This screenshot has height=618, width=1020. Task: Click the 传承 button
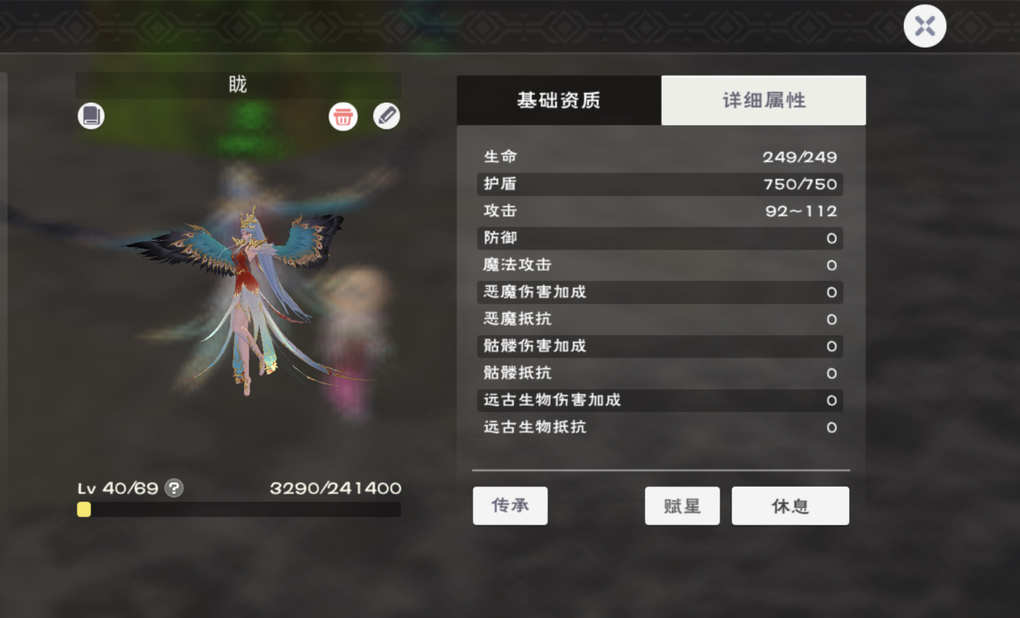[510, 505]
